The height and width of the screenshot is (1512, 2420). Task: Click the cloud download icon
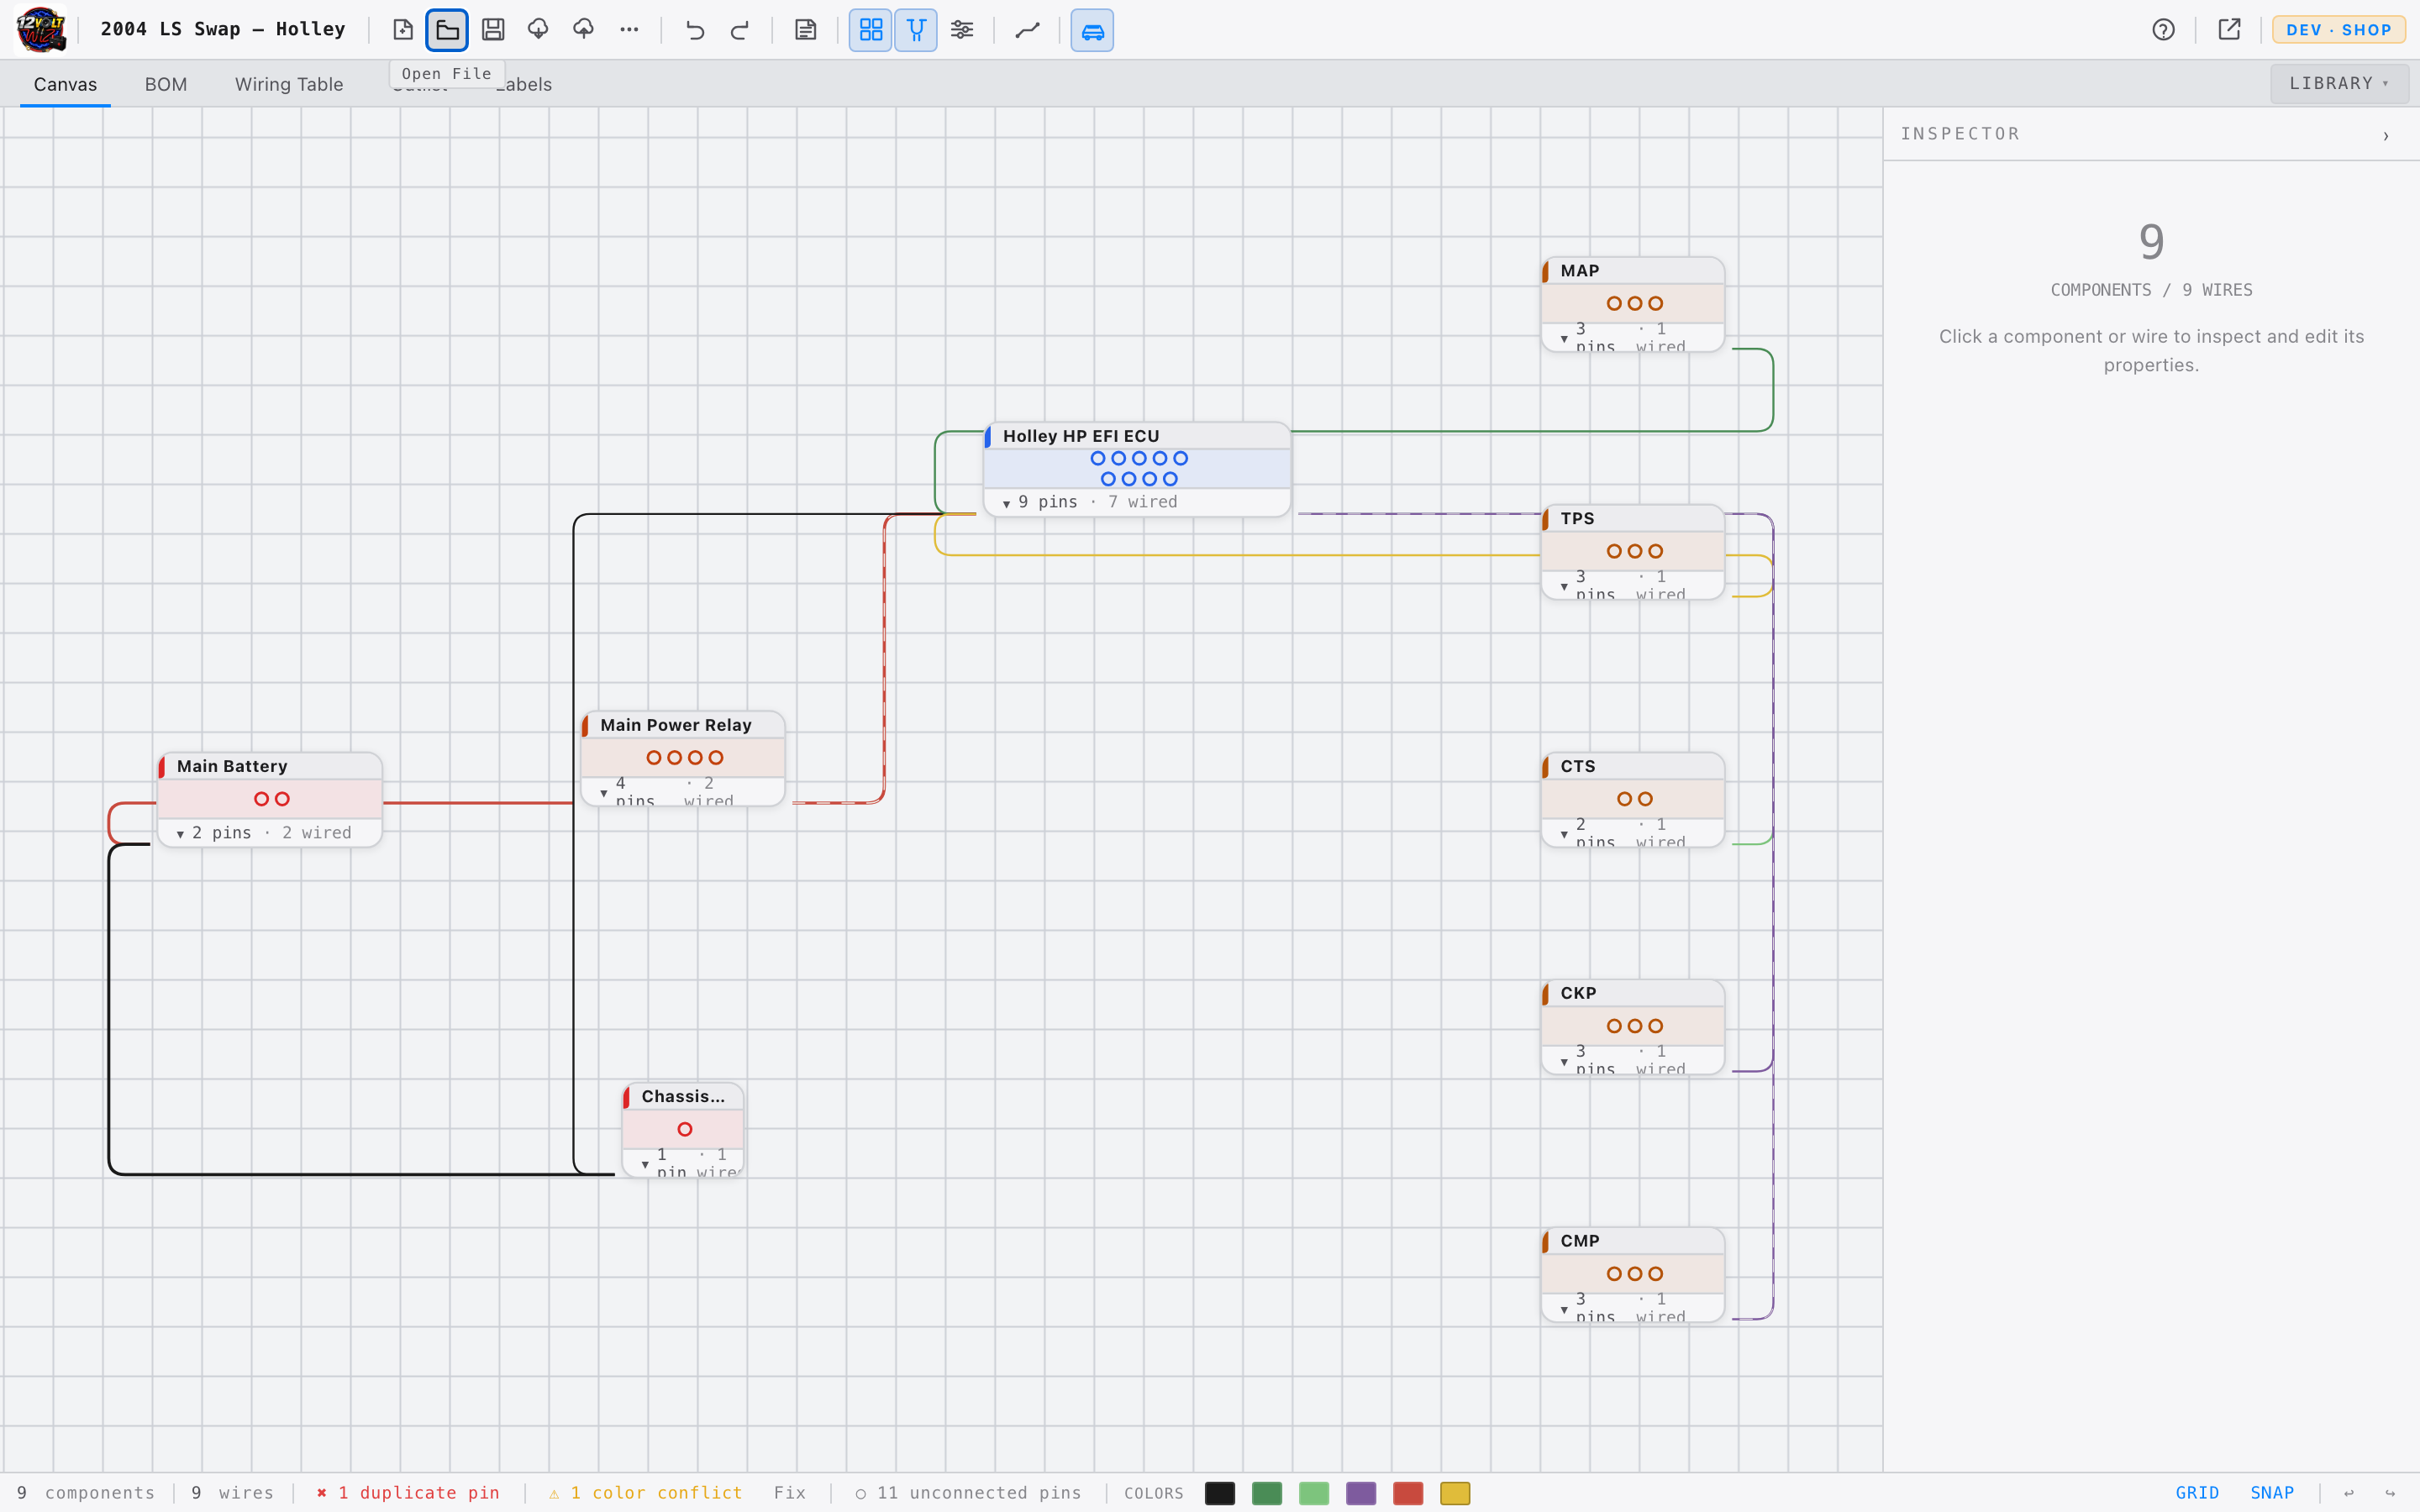pyautogui.click(x=538, y=30)
